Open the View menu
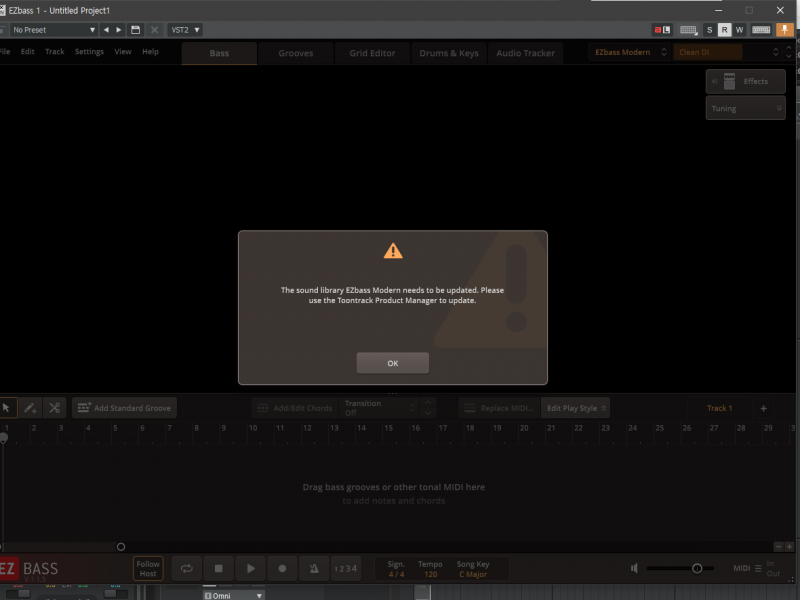 pyautogui.click(x=122, y=52)
